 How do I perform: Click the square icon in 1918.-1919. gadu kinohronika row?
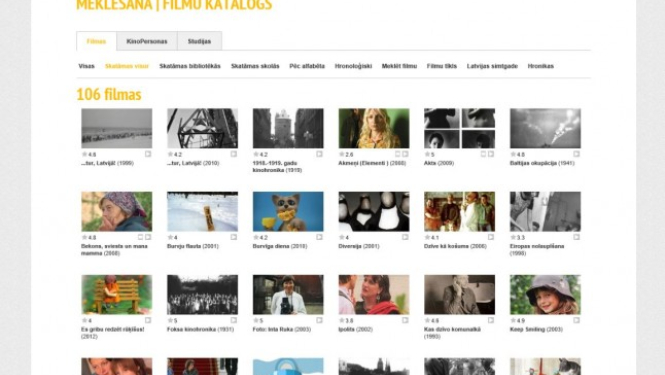(x=319, y=154)
